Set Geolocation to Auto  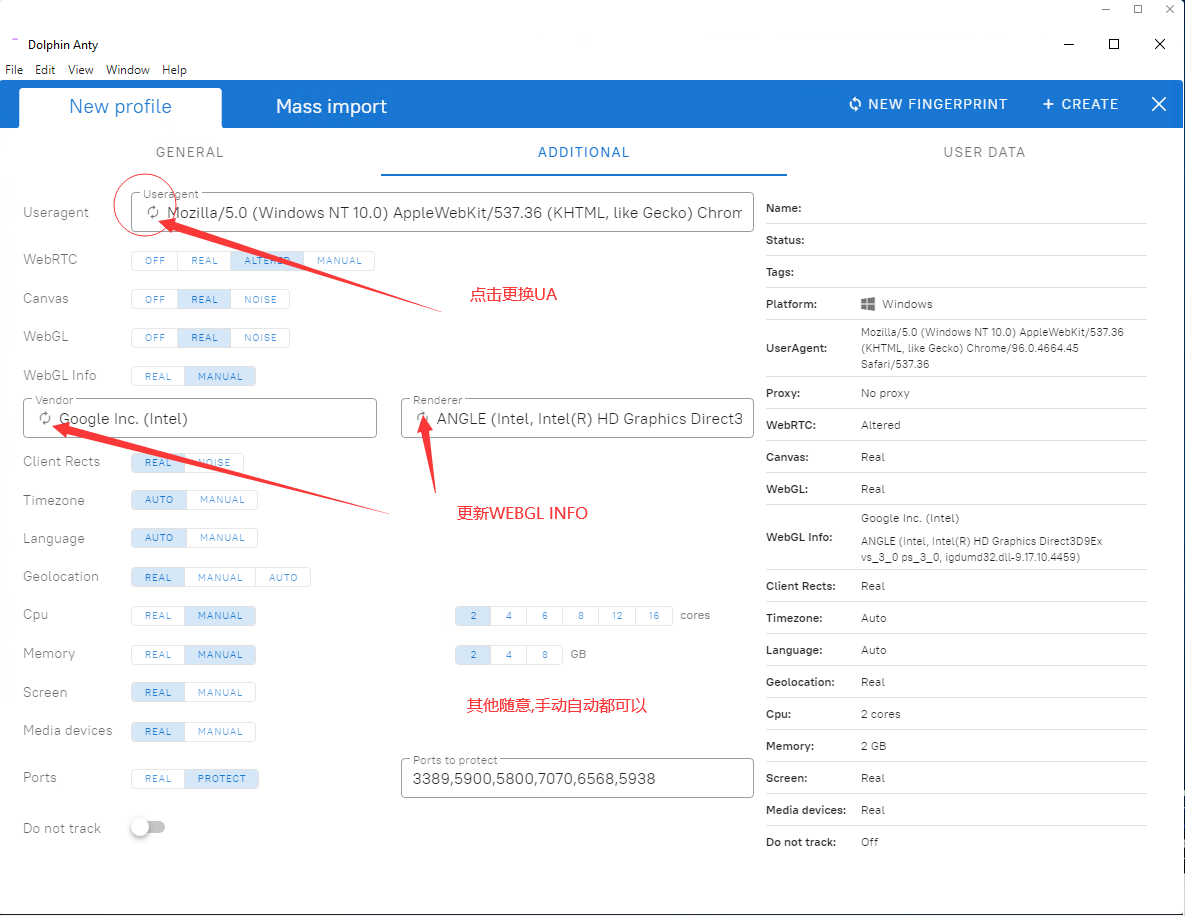pyautogui.click(x=283, y=577)
